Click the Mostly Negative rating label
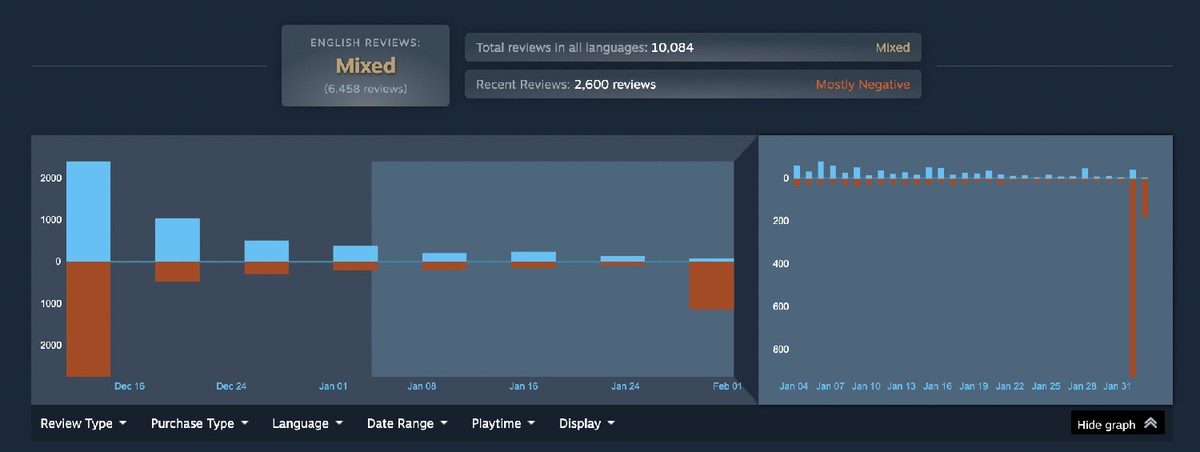 tap(862, 85)
